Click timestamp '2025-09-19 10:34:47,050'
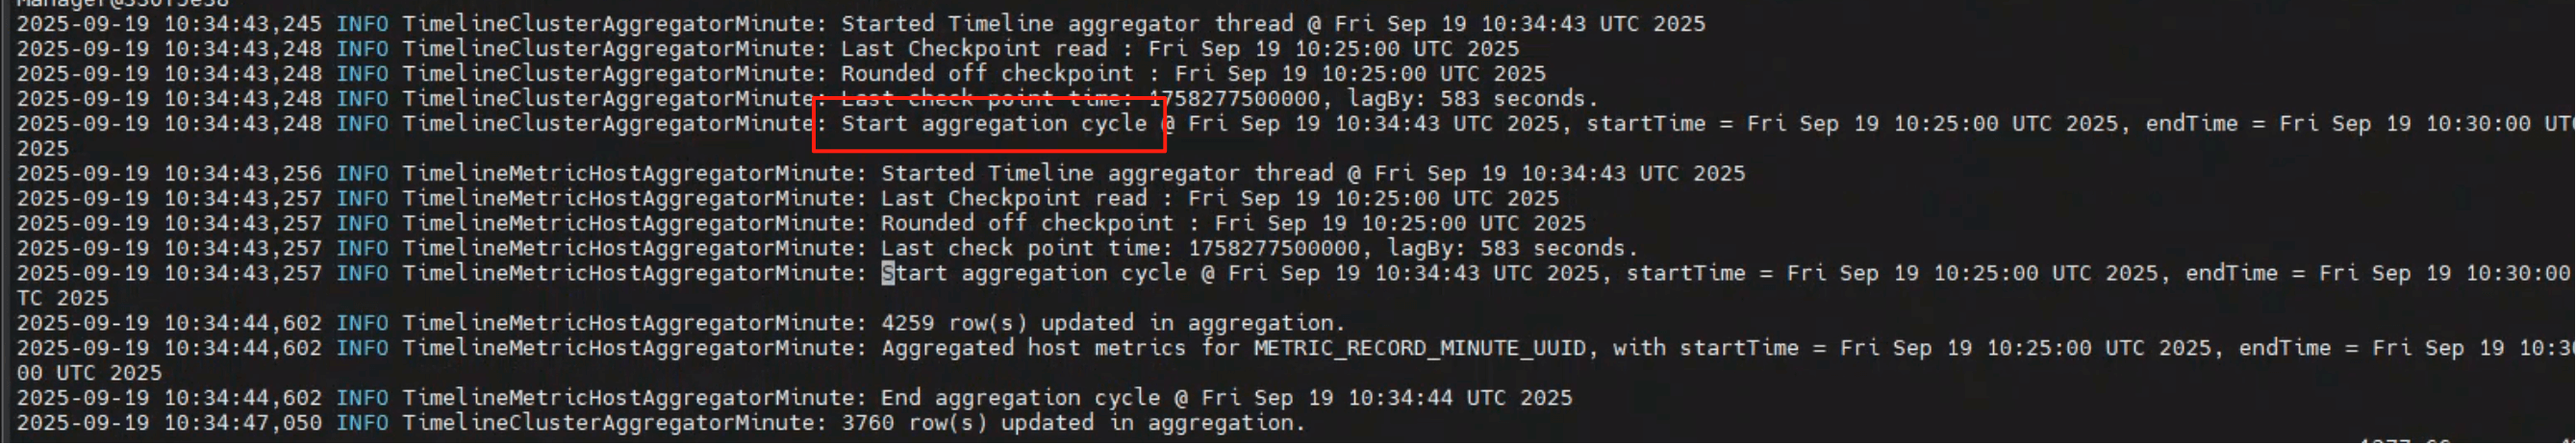Viewport: 2576px width, 444px height. click(169, 423)
